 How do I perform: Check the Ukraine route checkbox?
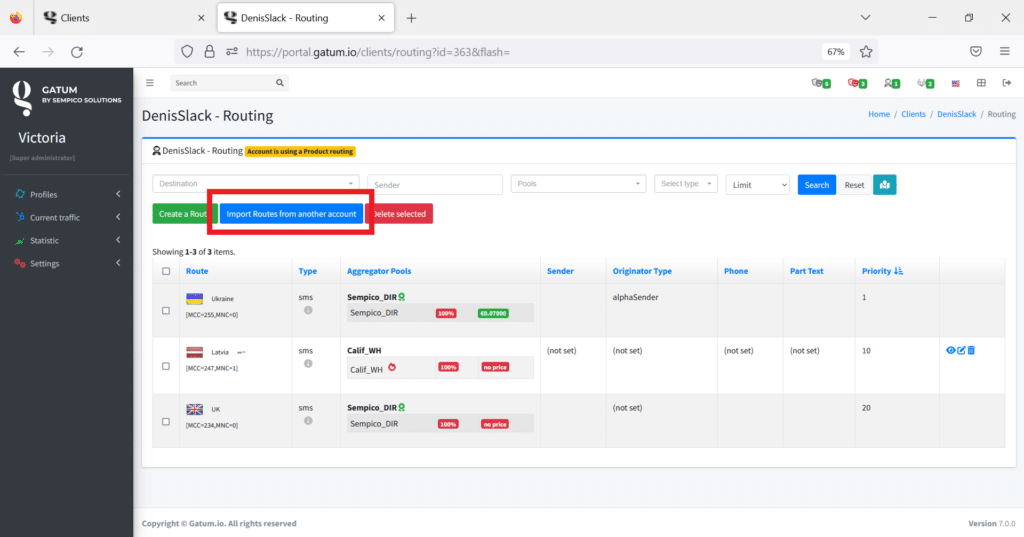point(166,311)
